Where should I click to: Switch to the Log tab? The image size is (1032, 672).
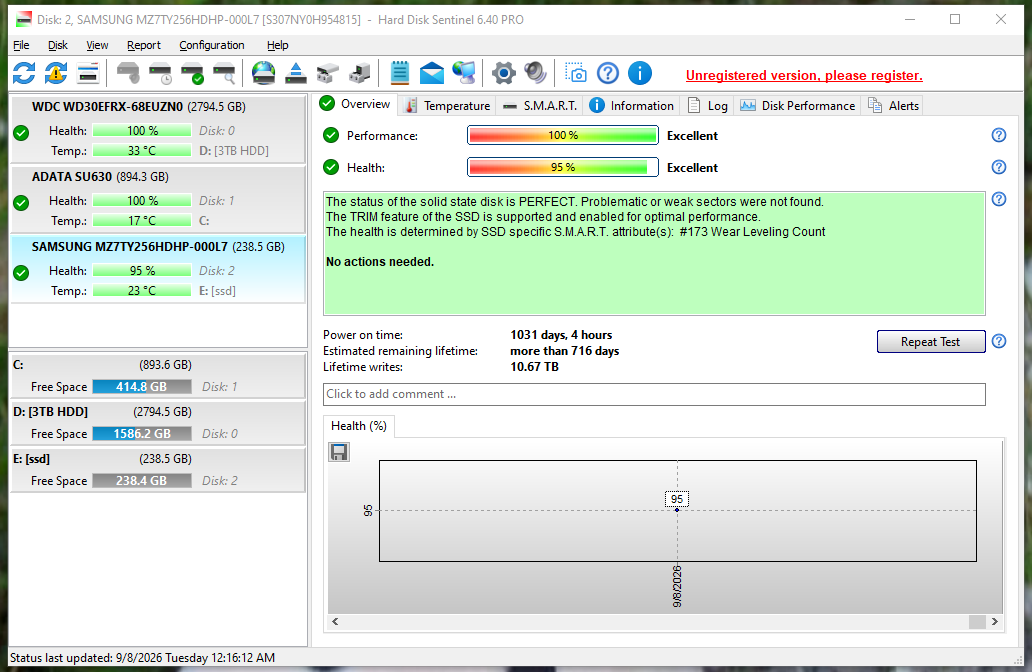708,105
